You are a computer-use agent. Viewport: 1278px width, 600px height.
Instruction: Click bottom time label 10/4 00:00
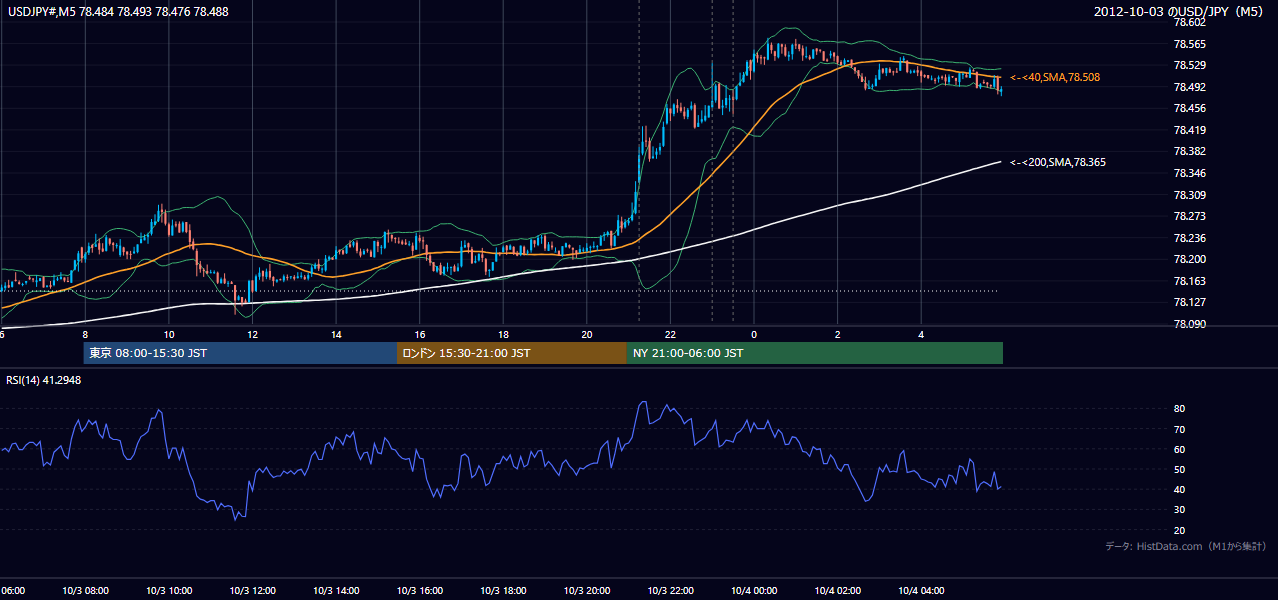click(x=753, y=590)
